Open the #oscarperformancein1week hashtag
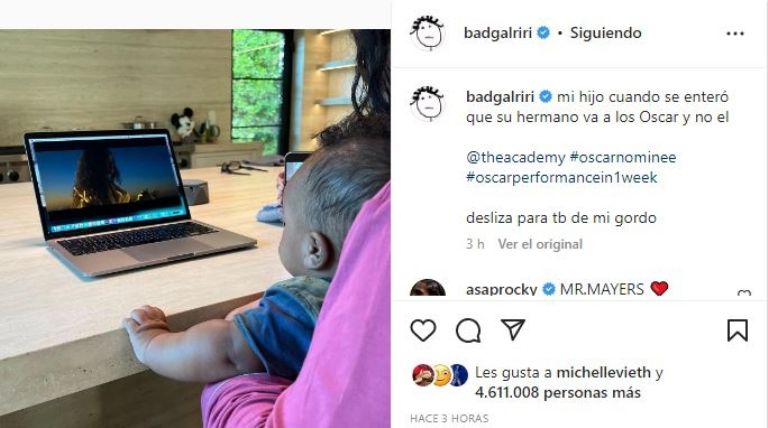This screenshot has height=428, width=768. [x=562, y=177]
